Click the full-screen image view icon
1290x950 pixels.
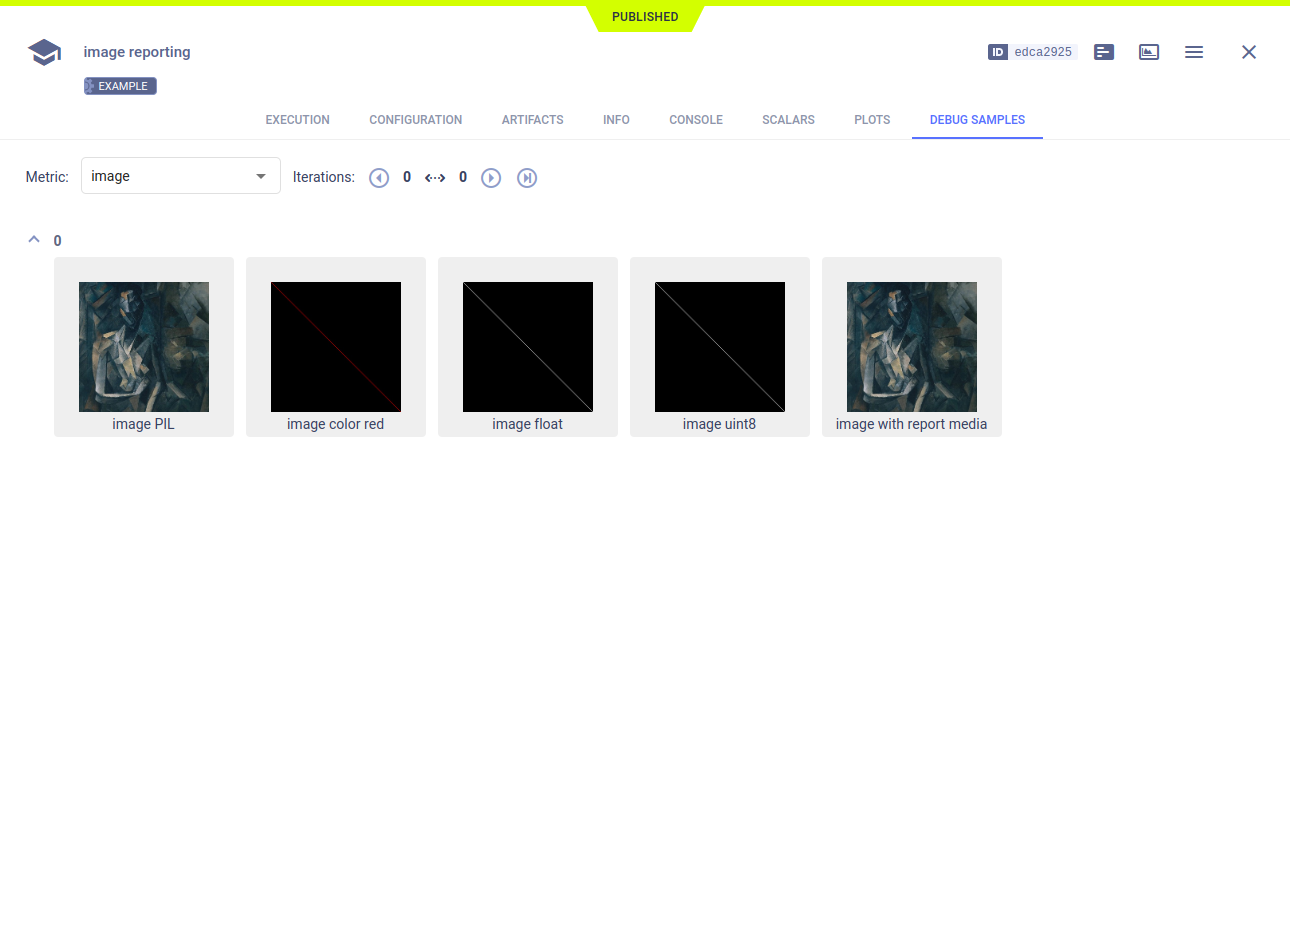coord(1148,51)
